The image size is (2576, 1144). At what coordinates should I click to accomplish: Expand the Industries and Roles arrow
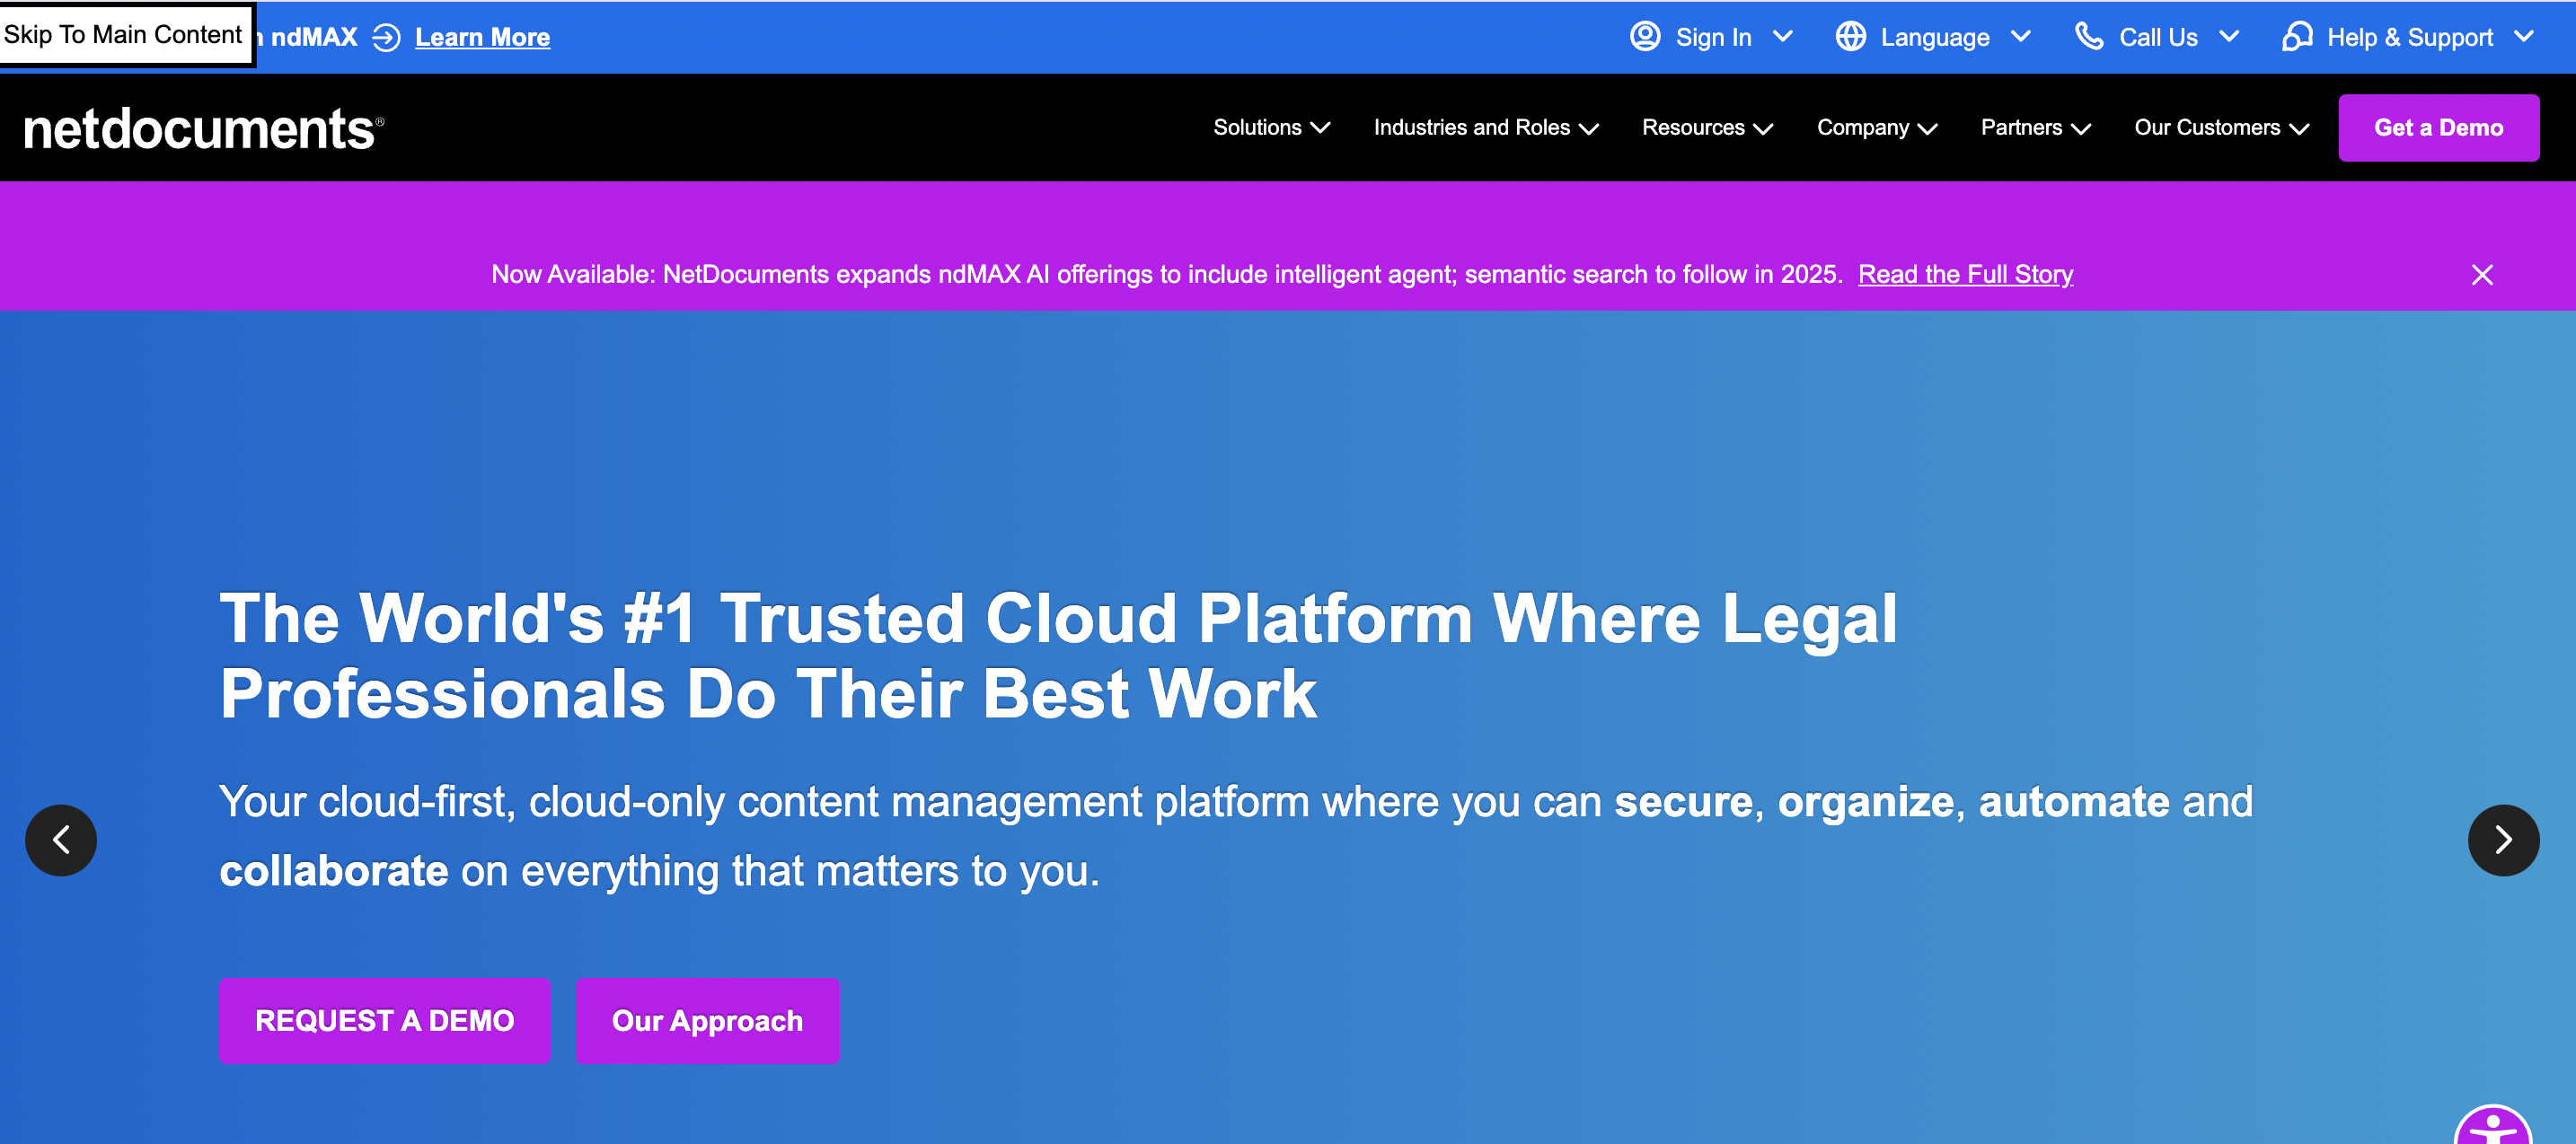point(1589,128)
